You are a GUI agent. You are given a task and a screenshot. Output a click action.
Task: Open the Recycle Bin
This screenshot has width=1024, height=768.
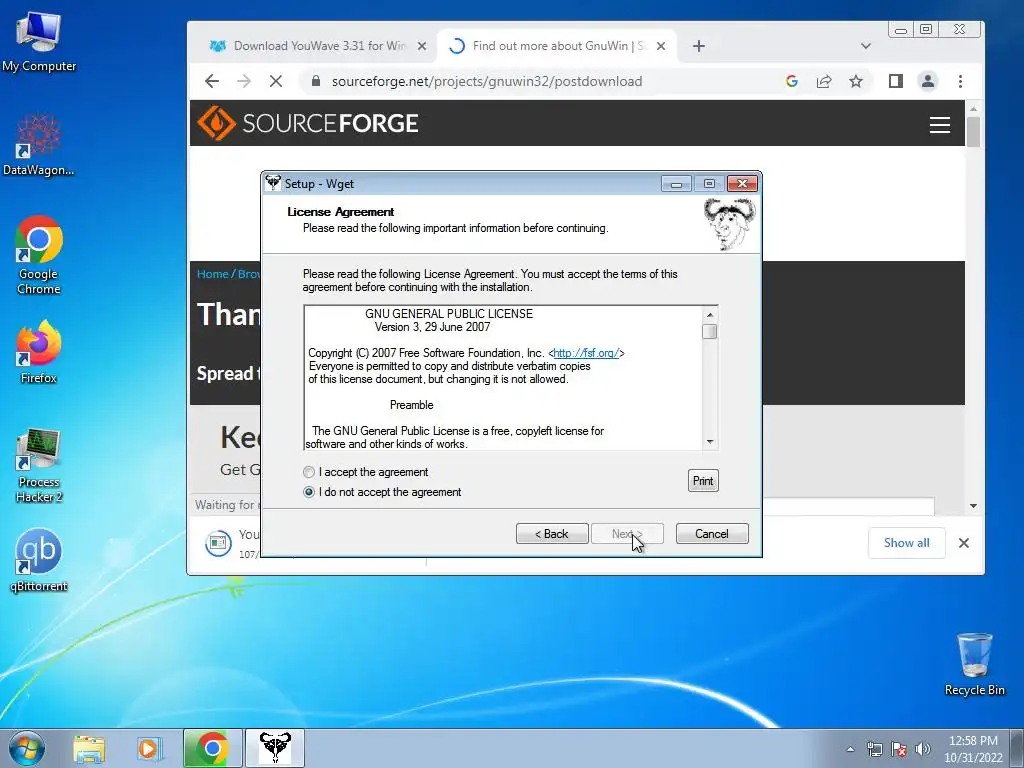974,664
